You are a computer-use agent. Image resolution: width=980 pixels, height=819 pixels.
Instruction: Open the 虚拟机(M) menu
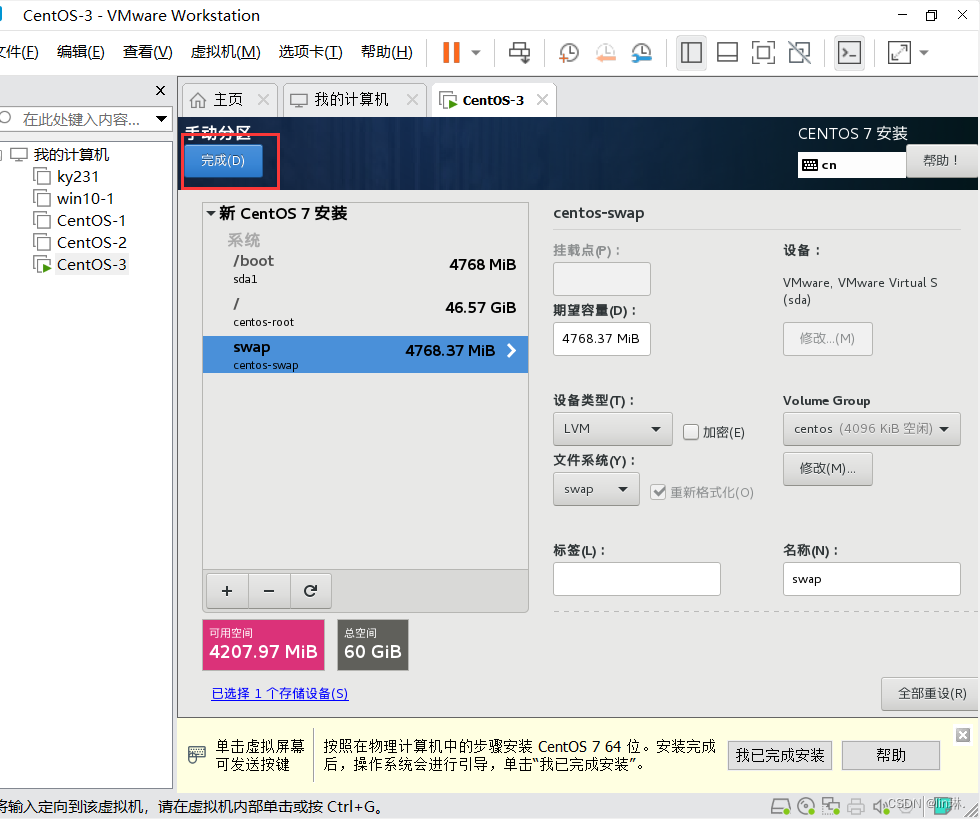[226, 51]
